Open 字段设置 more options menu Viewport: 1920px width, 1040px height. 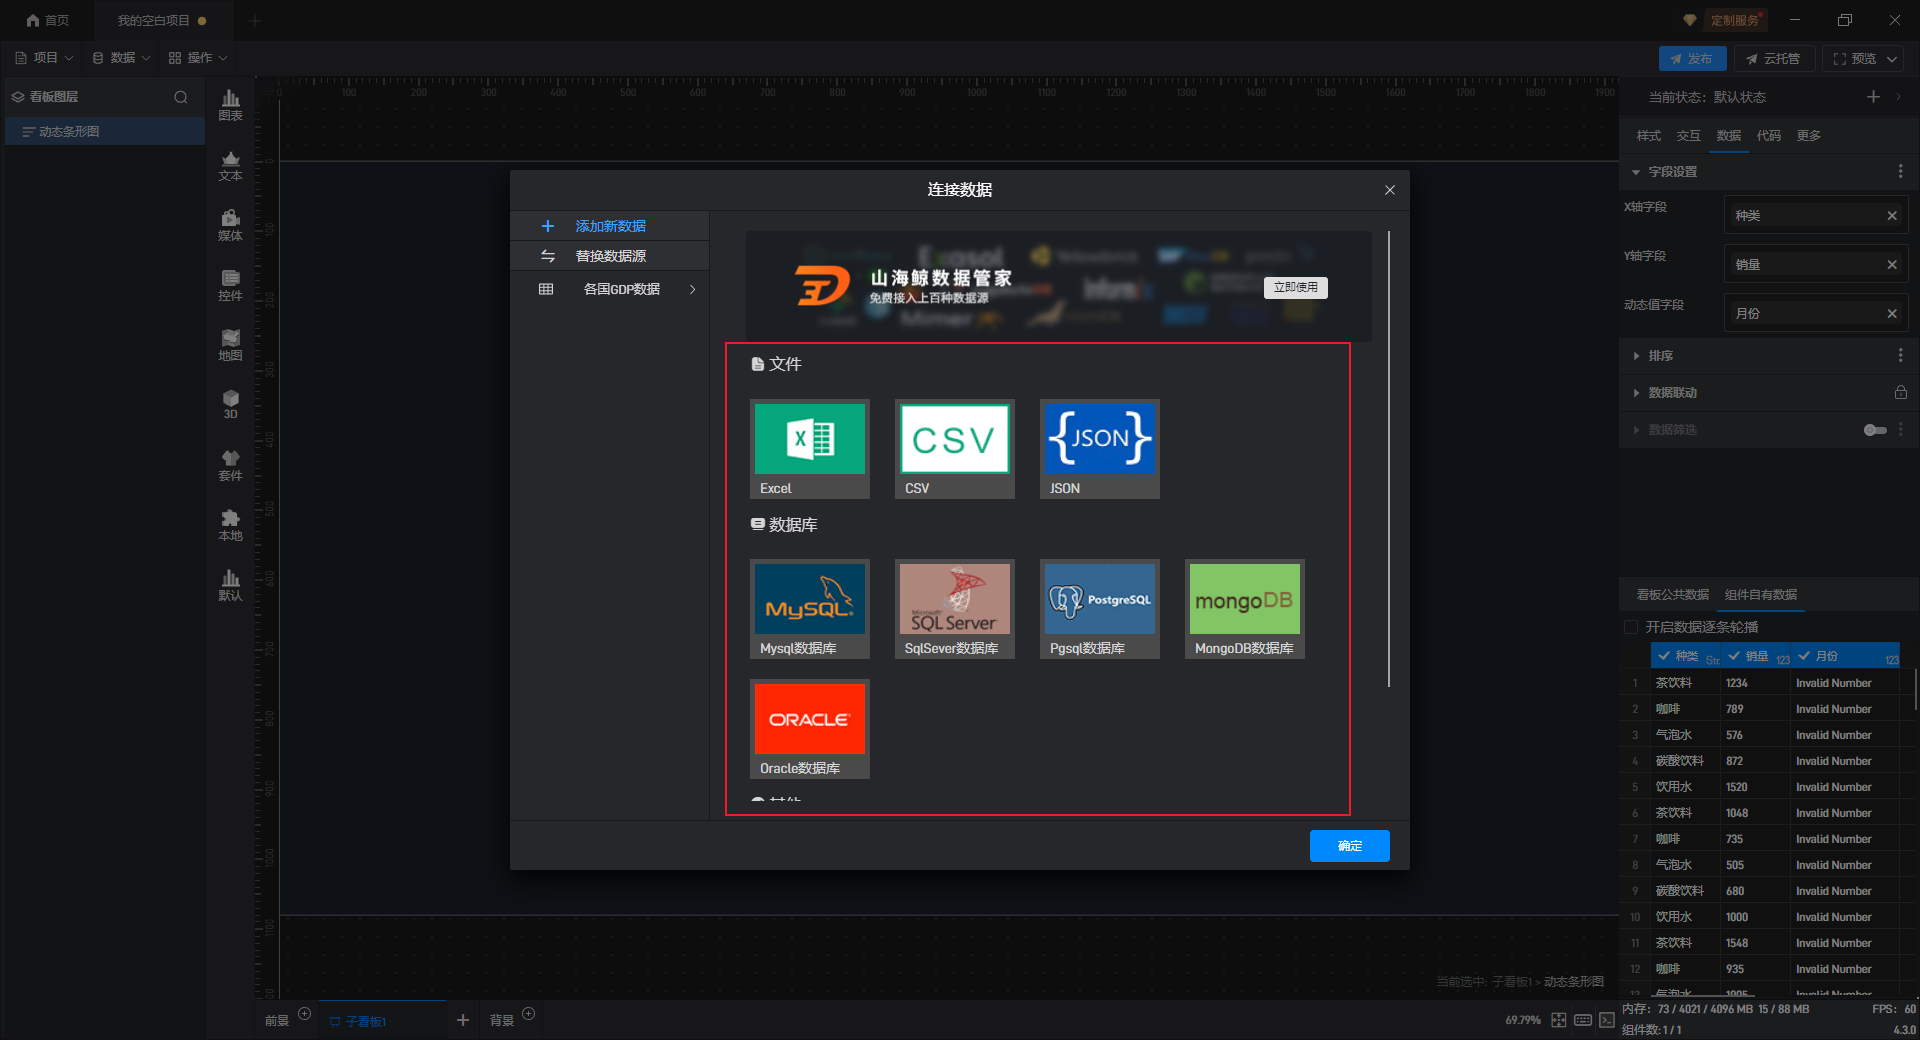click(1900, 172)
